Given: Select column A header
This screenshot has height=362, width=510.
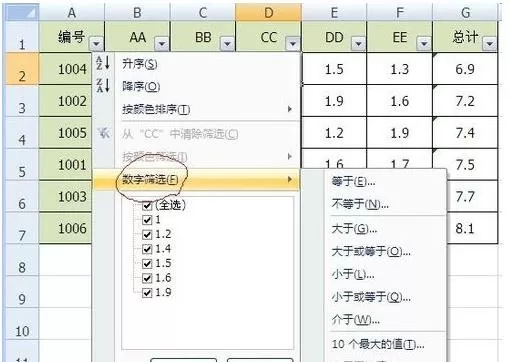Looking at the screenshot, I should click(72, 13).
